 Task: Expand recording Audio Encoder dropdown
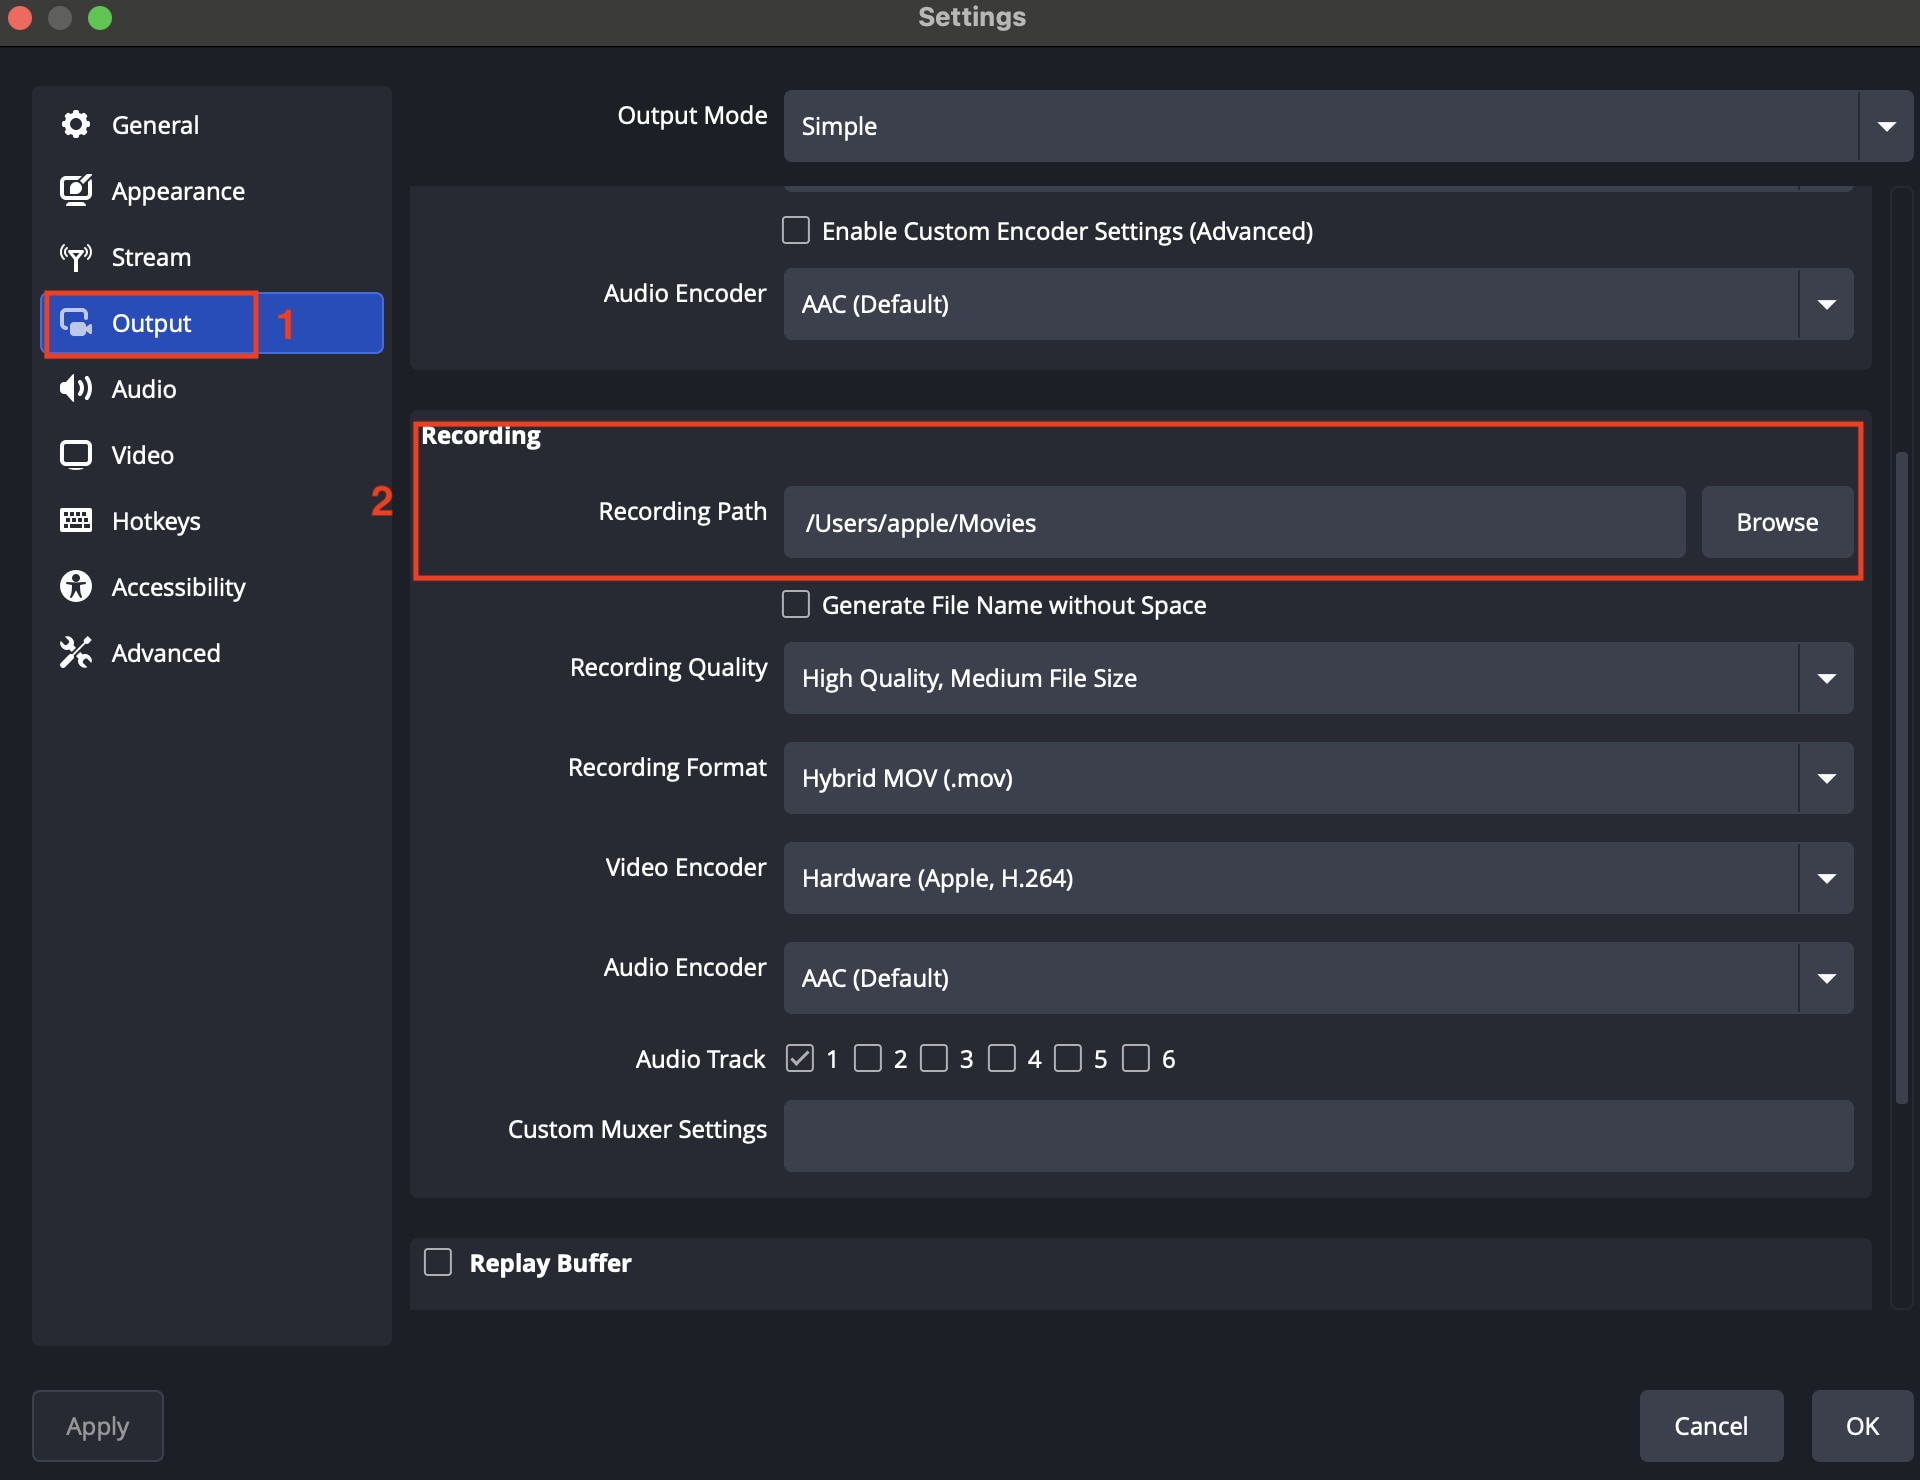pyautogui.click(x=1318, y=978)
